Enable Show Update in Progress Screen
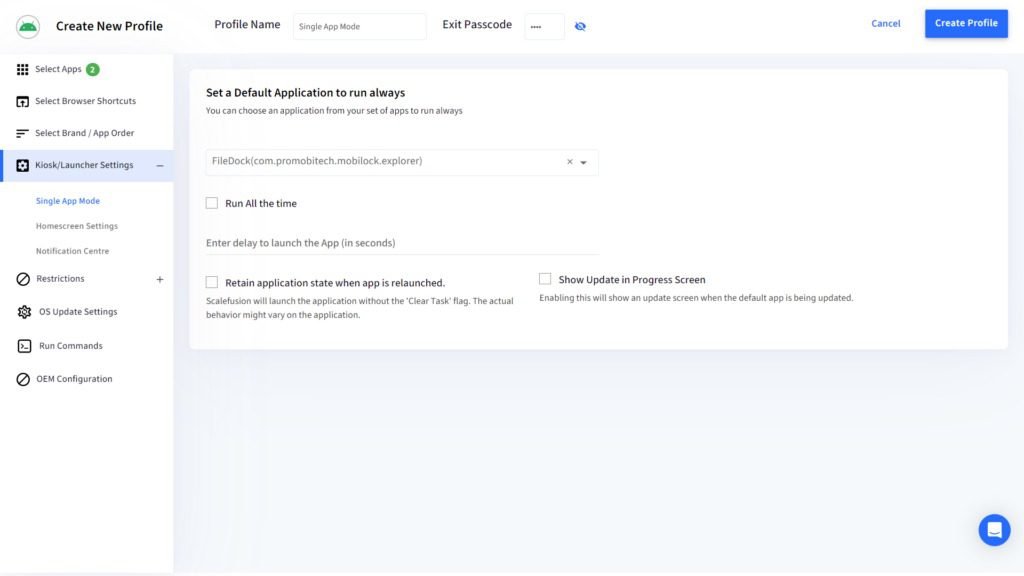 545,279
